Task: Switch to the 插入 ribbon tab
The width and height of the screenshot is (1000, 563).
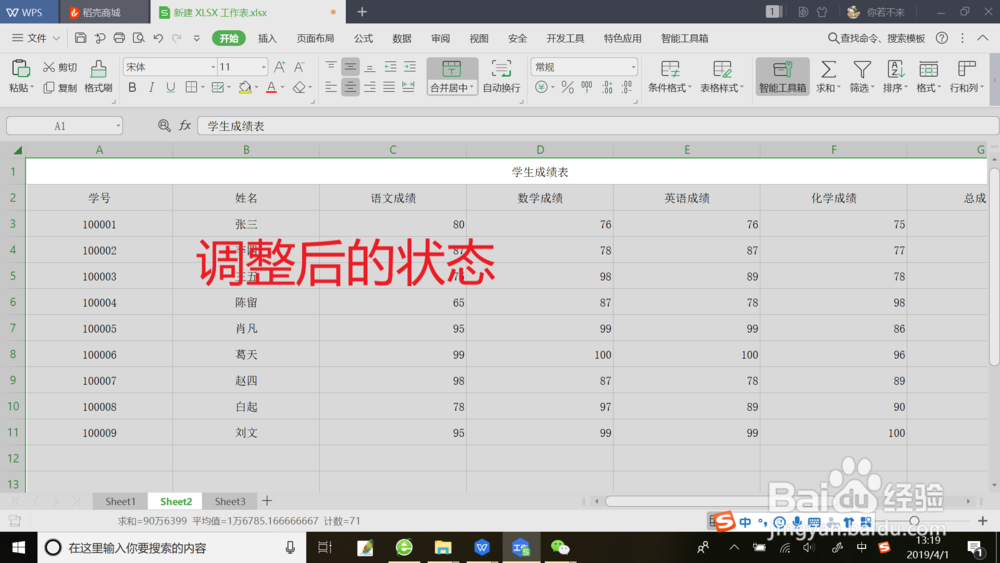Action: click(x=267, y=38)
